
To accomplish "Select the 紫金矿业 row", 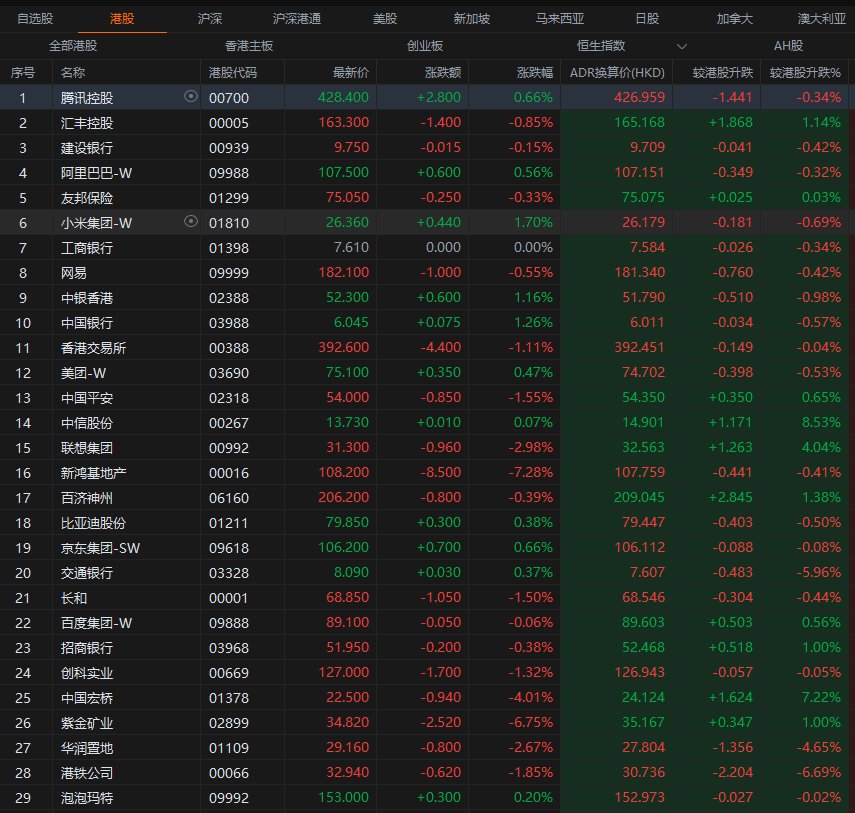I will 428,722.
